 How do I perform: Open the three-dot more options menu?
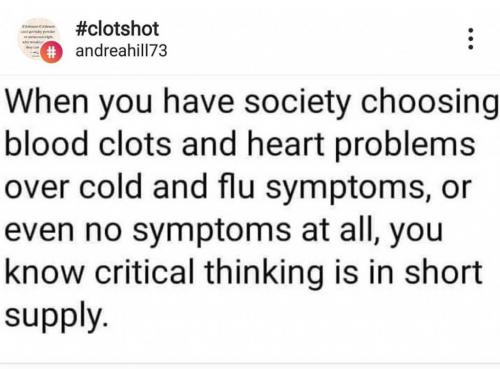coord(470,39)
